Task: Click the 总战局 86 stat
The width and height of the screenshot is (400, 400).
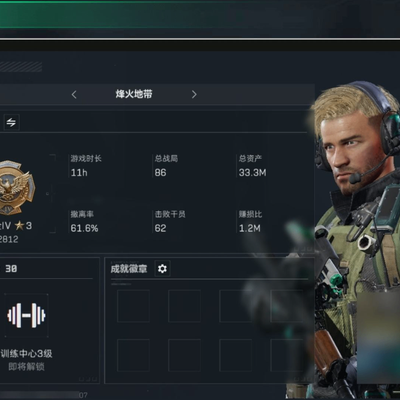Action: pos(166,166)
